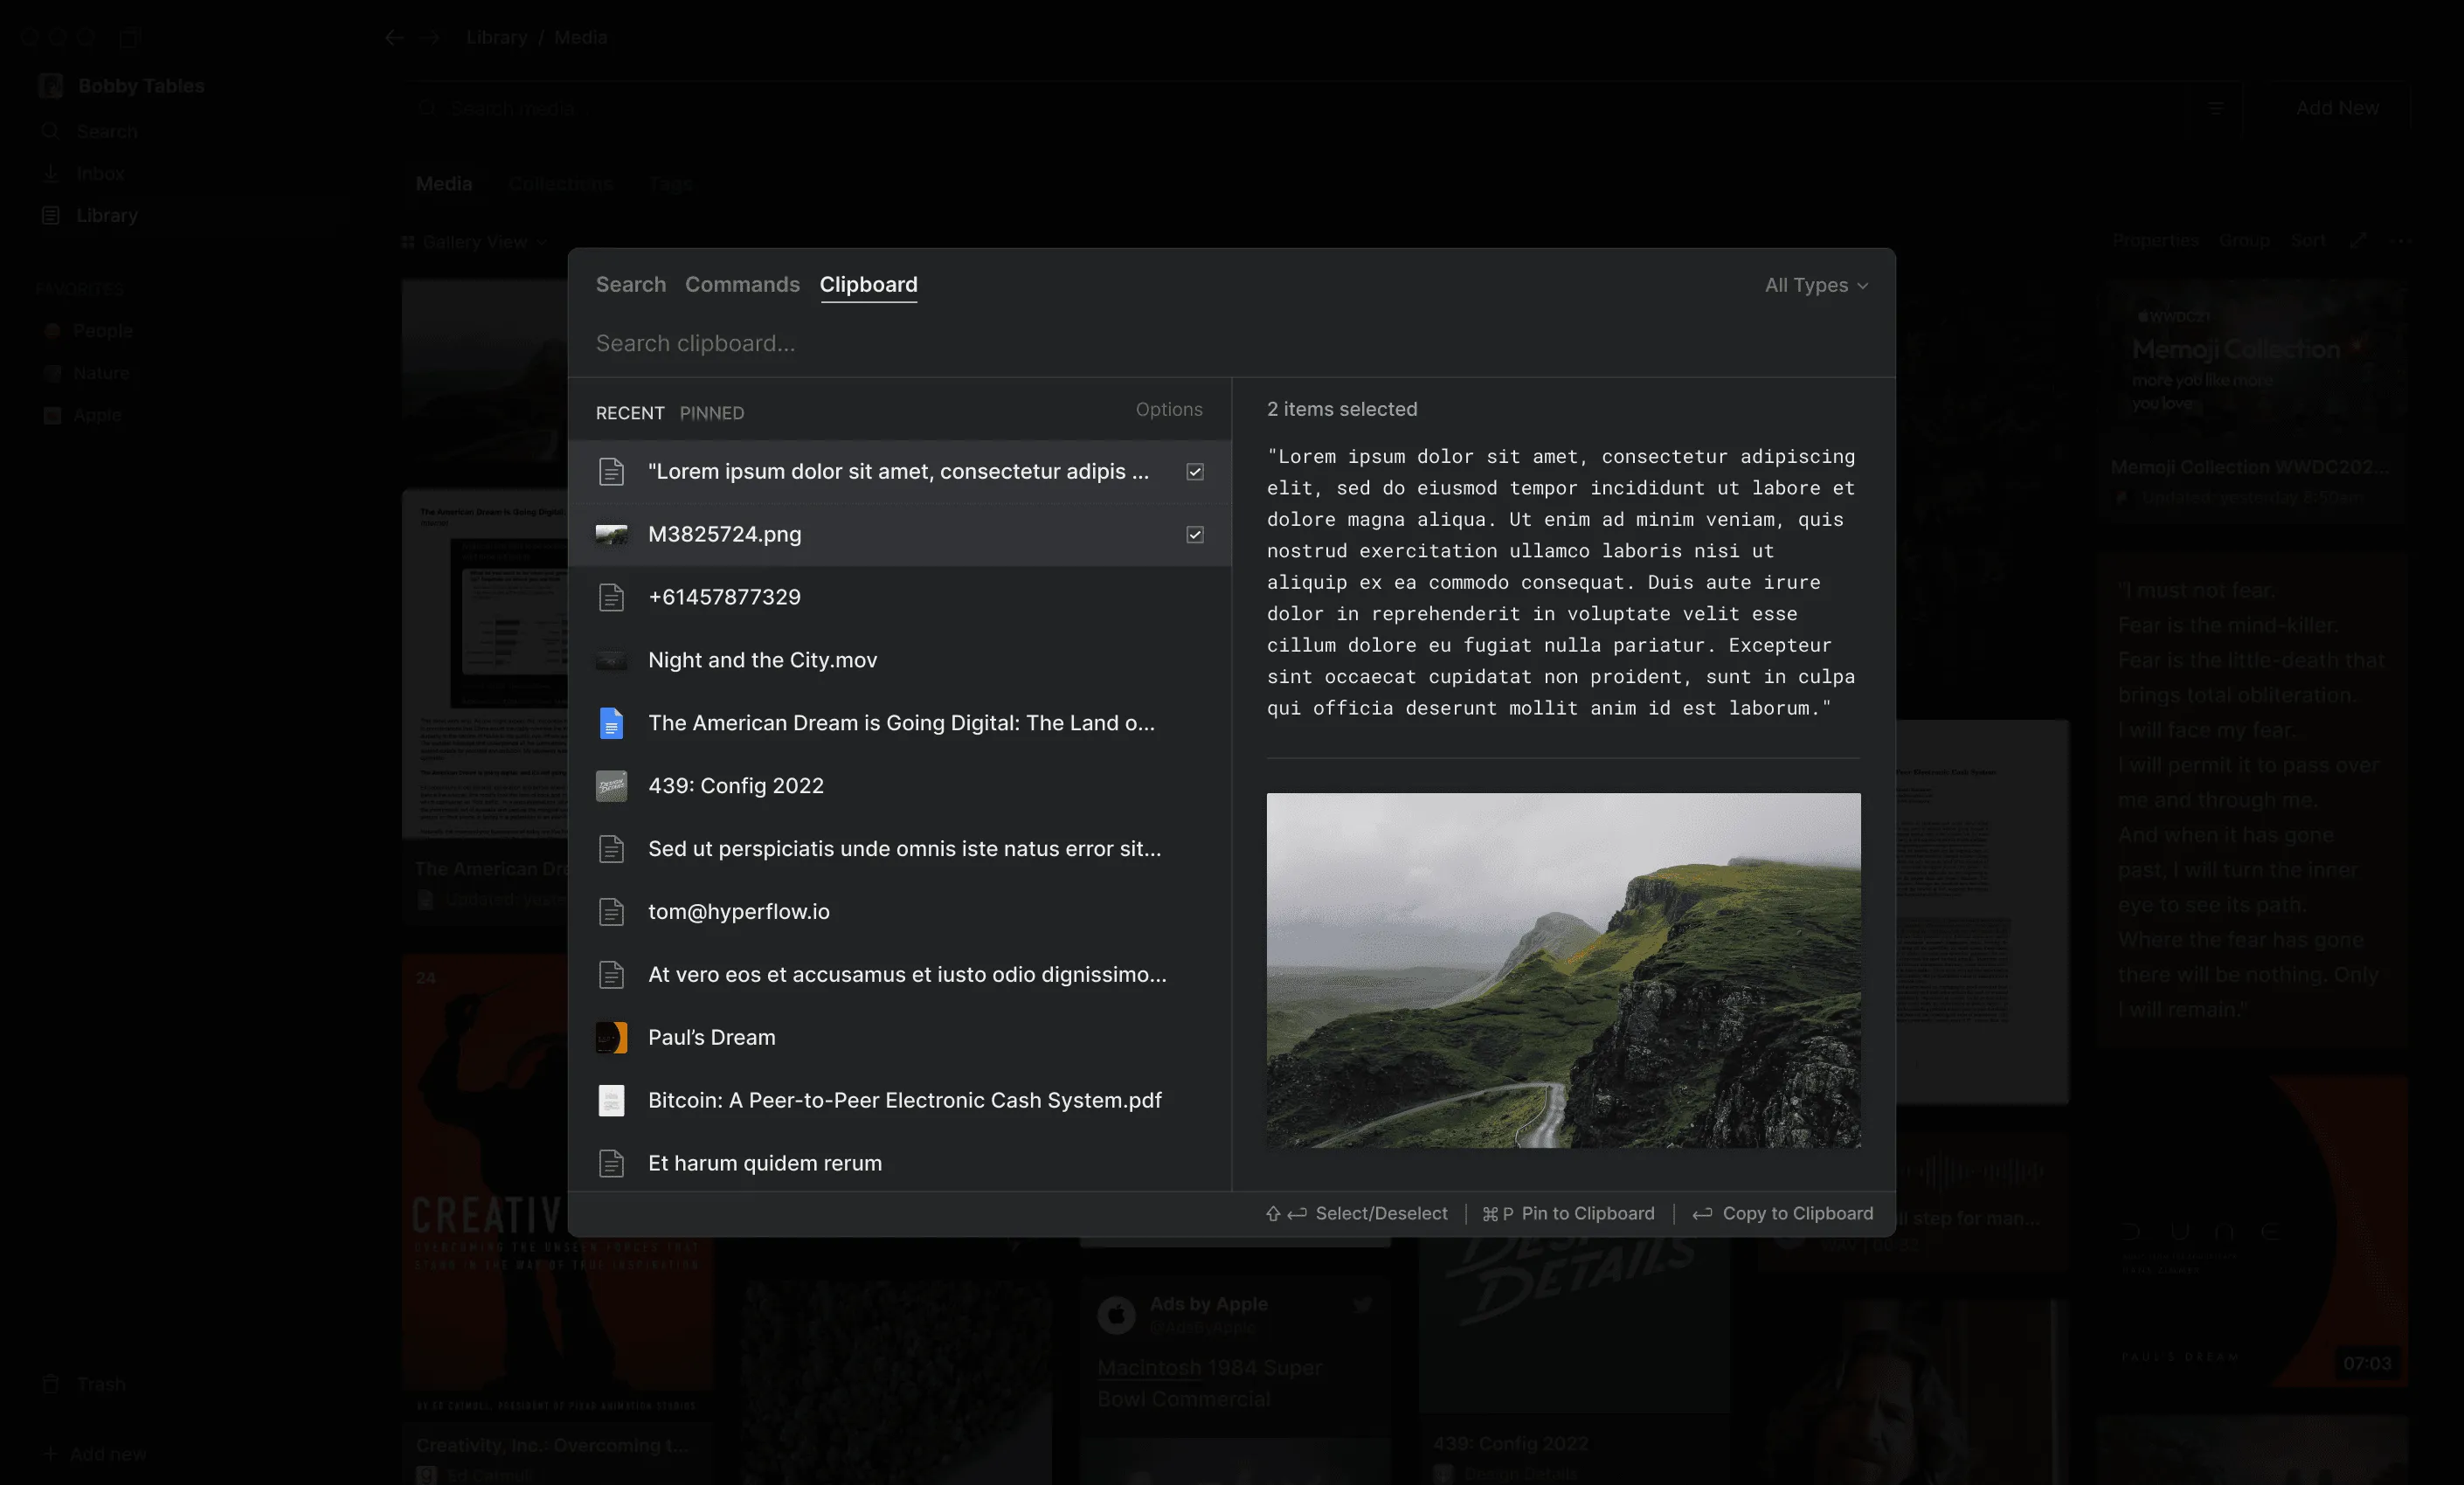Screen dimensions: 2464x1485
Task: Click the Trash icon in the sidebar
Action: pyautogui.click(x=51, y=1385)
